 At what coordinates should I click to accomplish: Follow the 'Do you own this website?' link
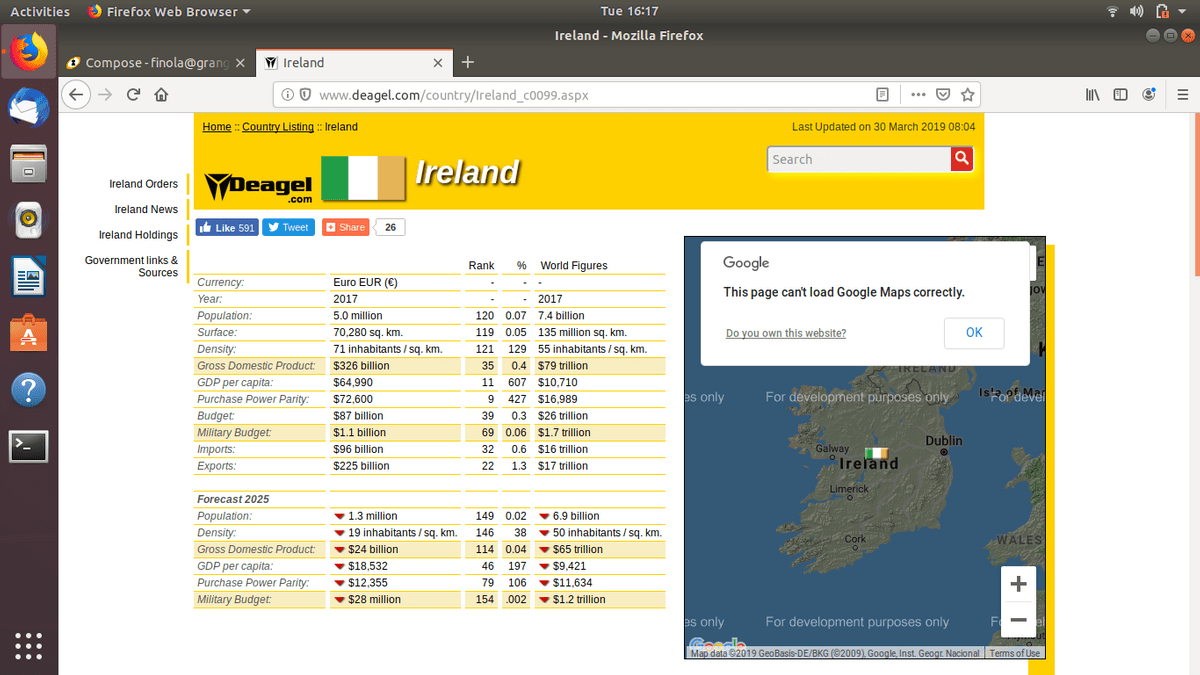click(x=786, y=334)
